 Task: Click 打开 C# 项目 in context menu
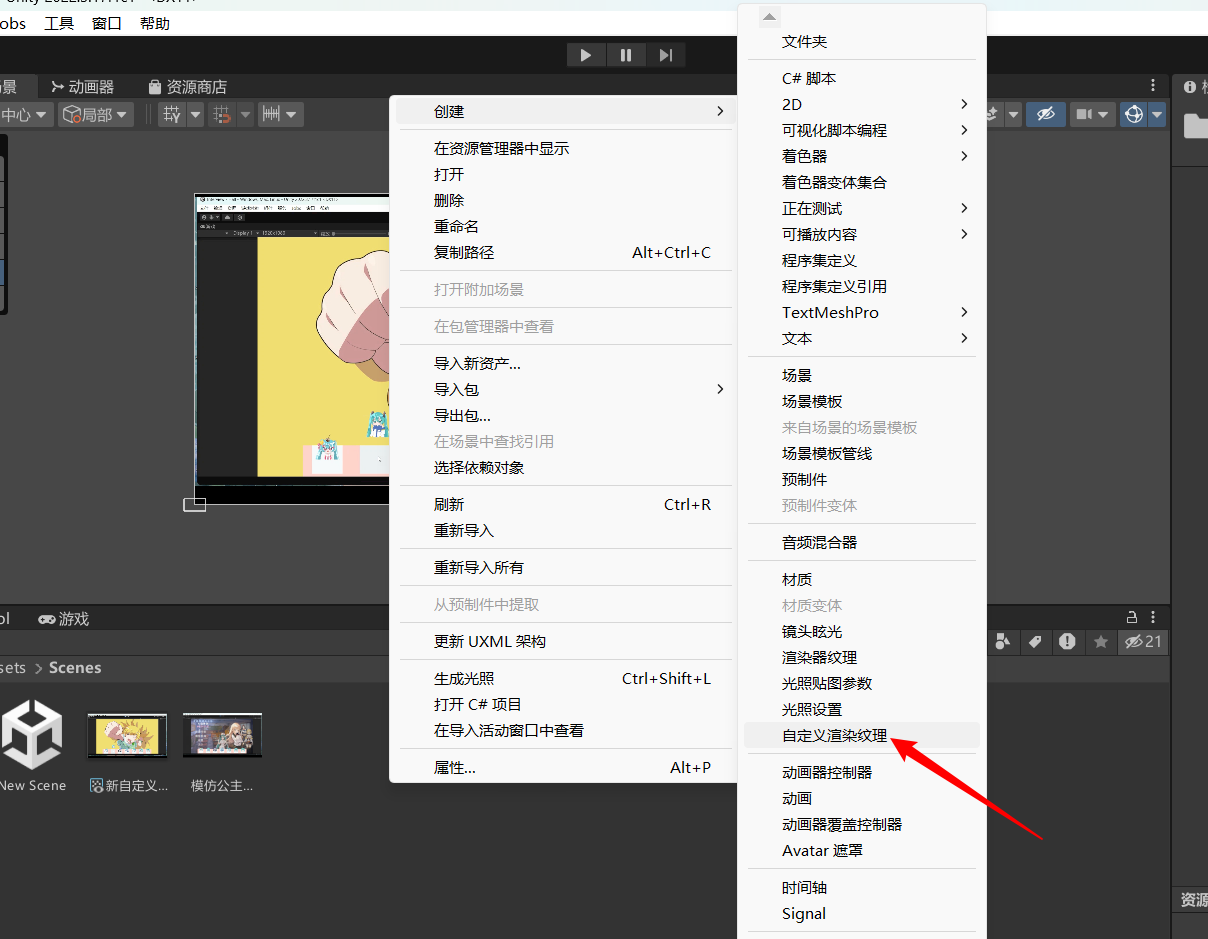[566, 704]
